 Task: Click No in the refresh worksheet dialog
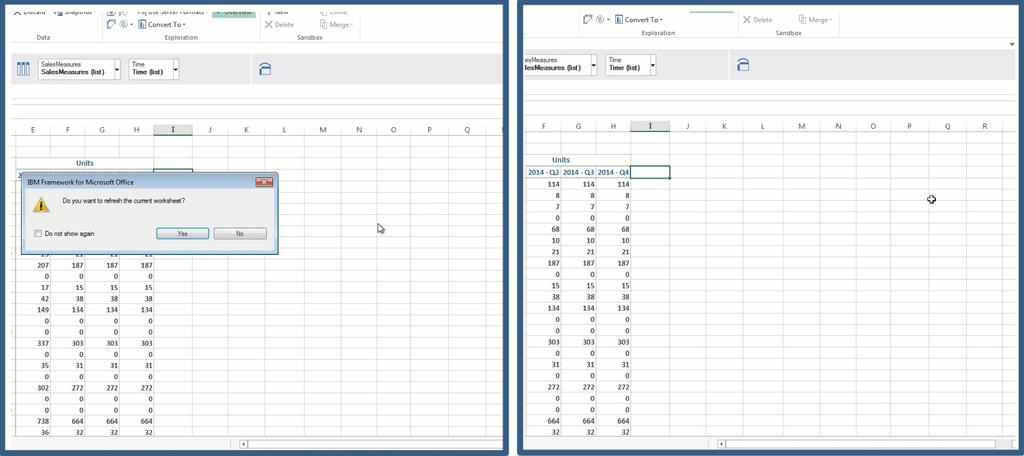[x=240, y=233]
